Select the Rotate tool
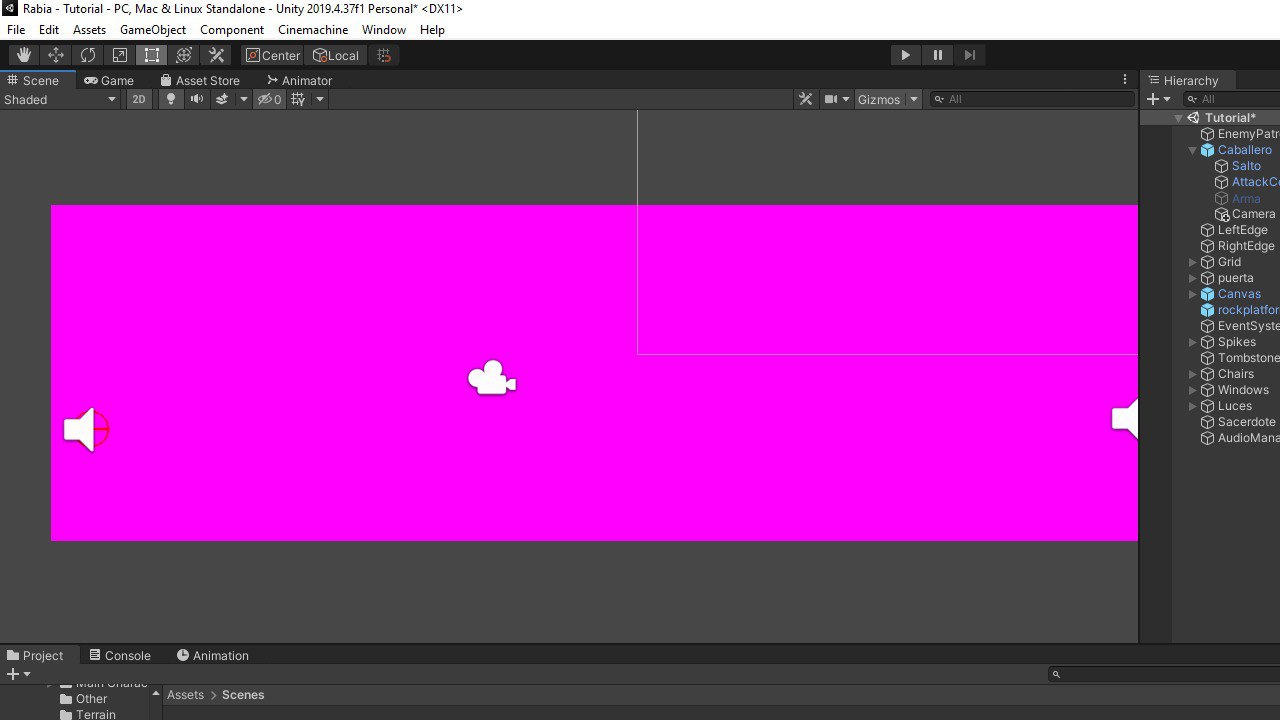The image size is (1280, 720). click(88, 55)
